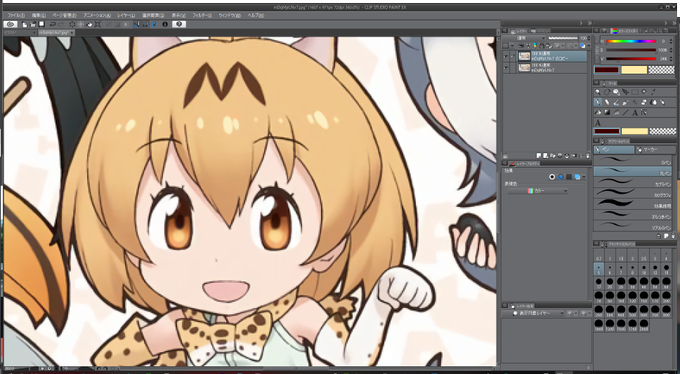Open the フィルター menu

point(202,15)
